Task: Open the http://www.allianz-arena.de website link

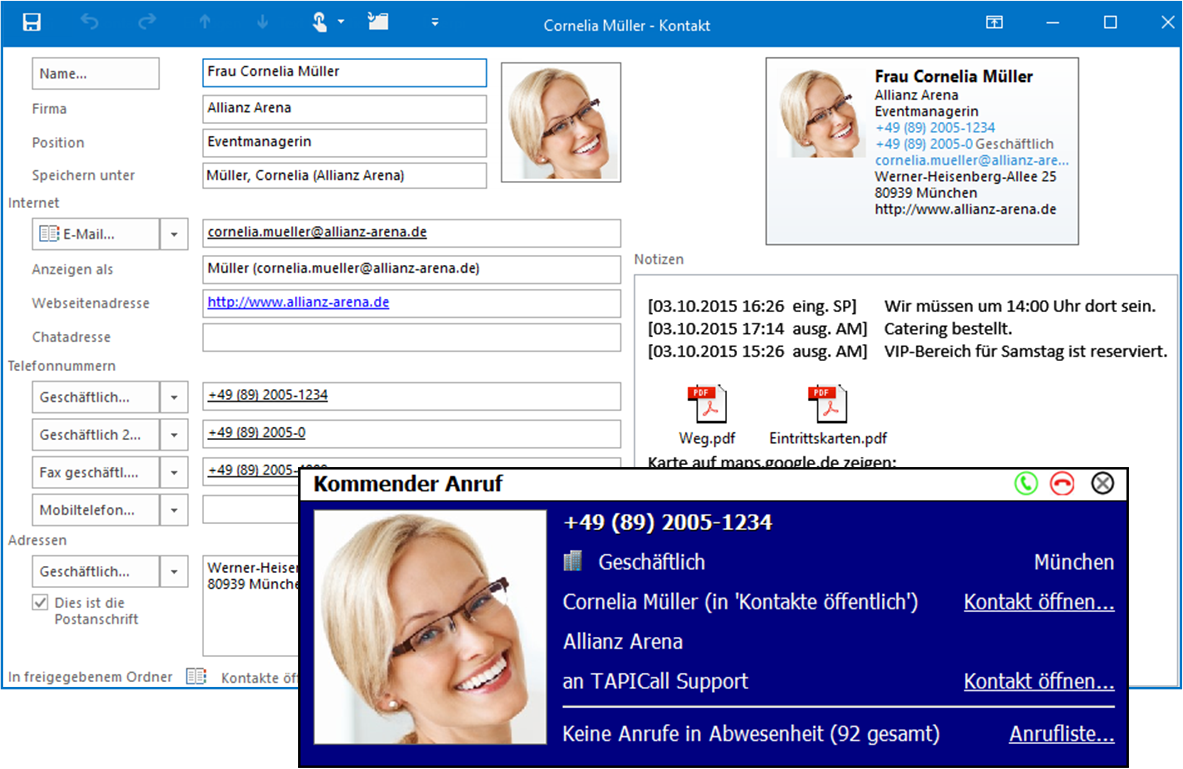Action: click(x=298, y=302)
